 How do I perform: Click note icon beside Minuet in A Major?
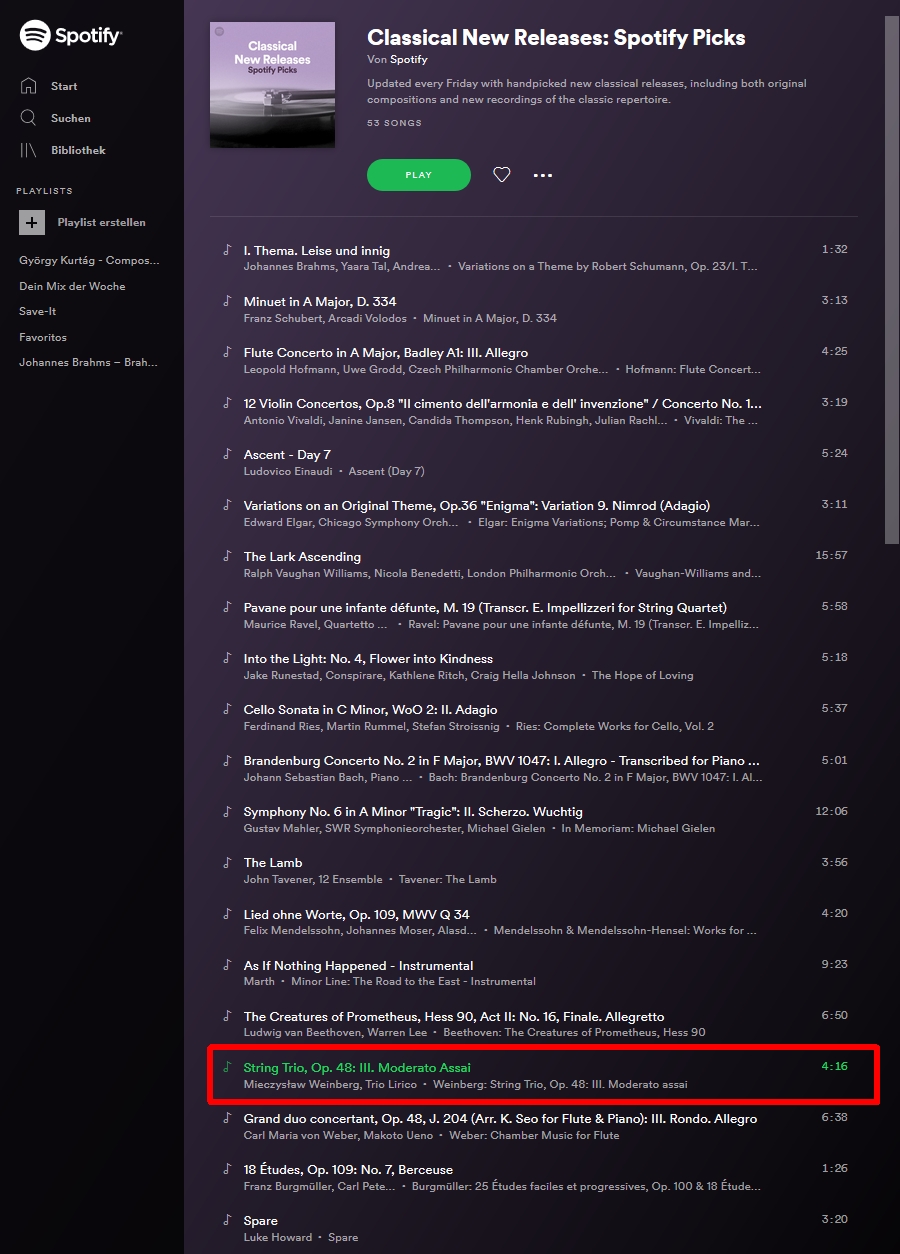(227, 301)
